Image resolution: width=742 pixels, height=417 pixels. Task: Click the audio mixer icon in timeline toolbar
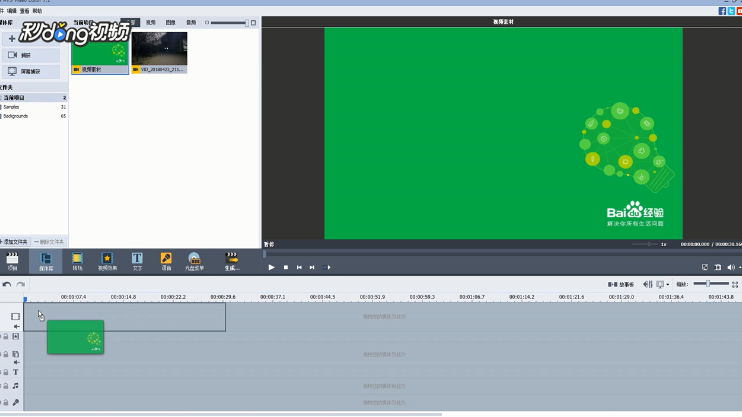[x=648, y=284]
